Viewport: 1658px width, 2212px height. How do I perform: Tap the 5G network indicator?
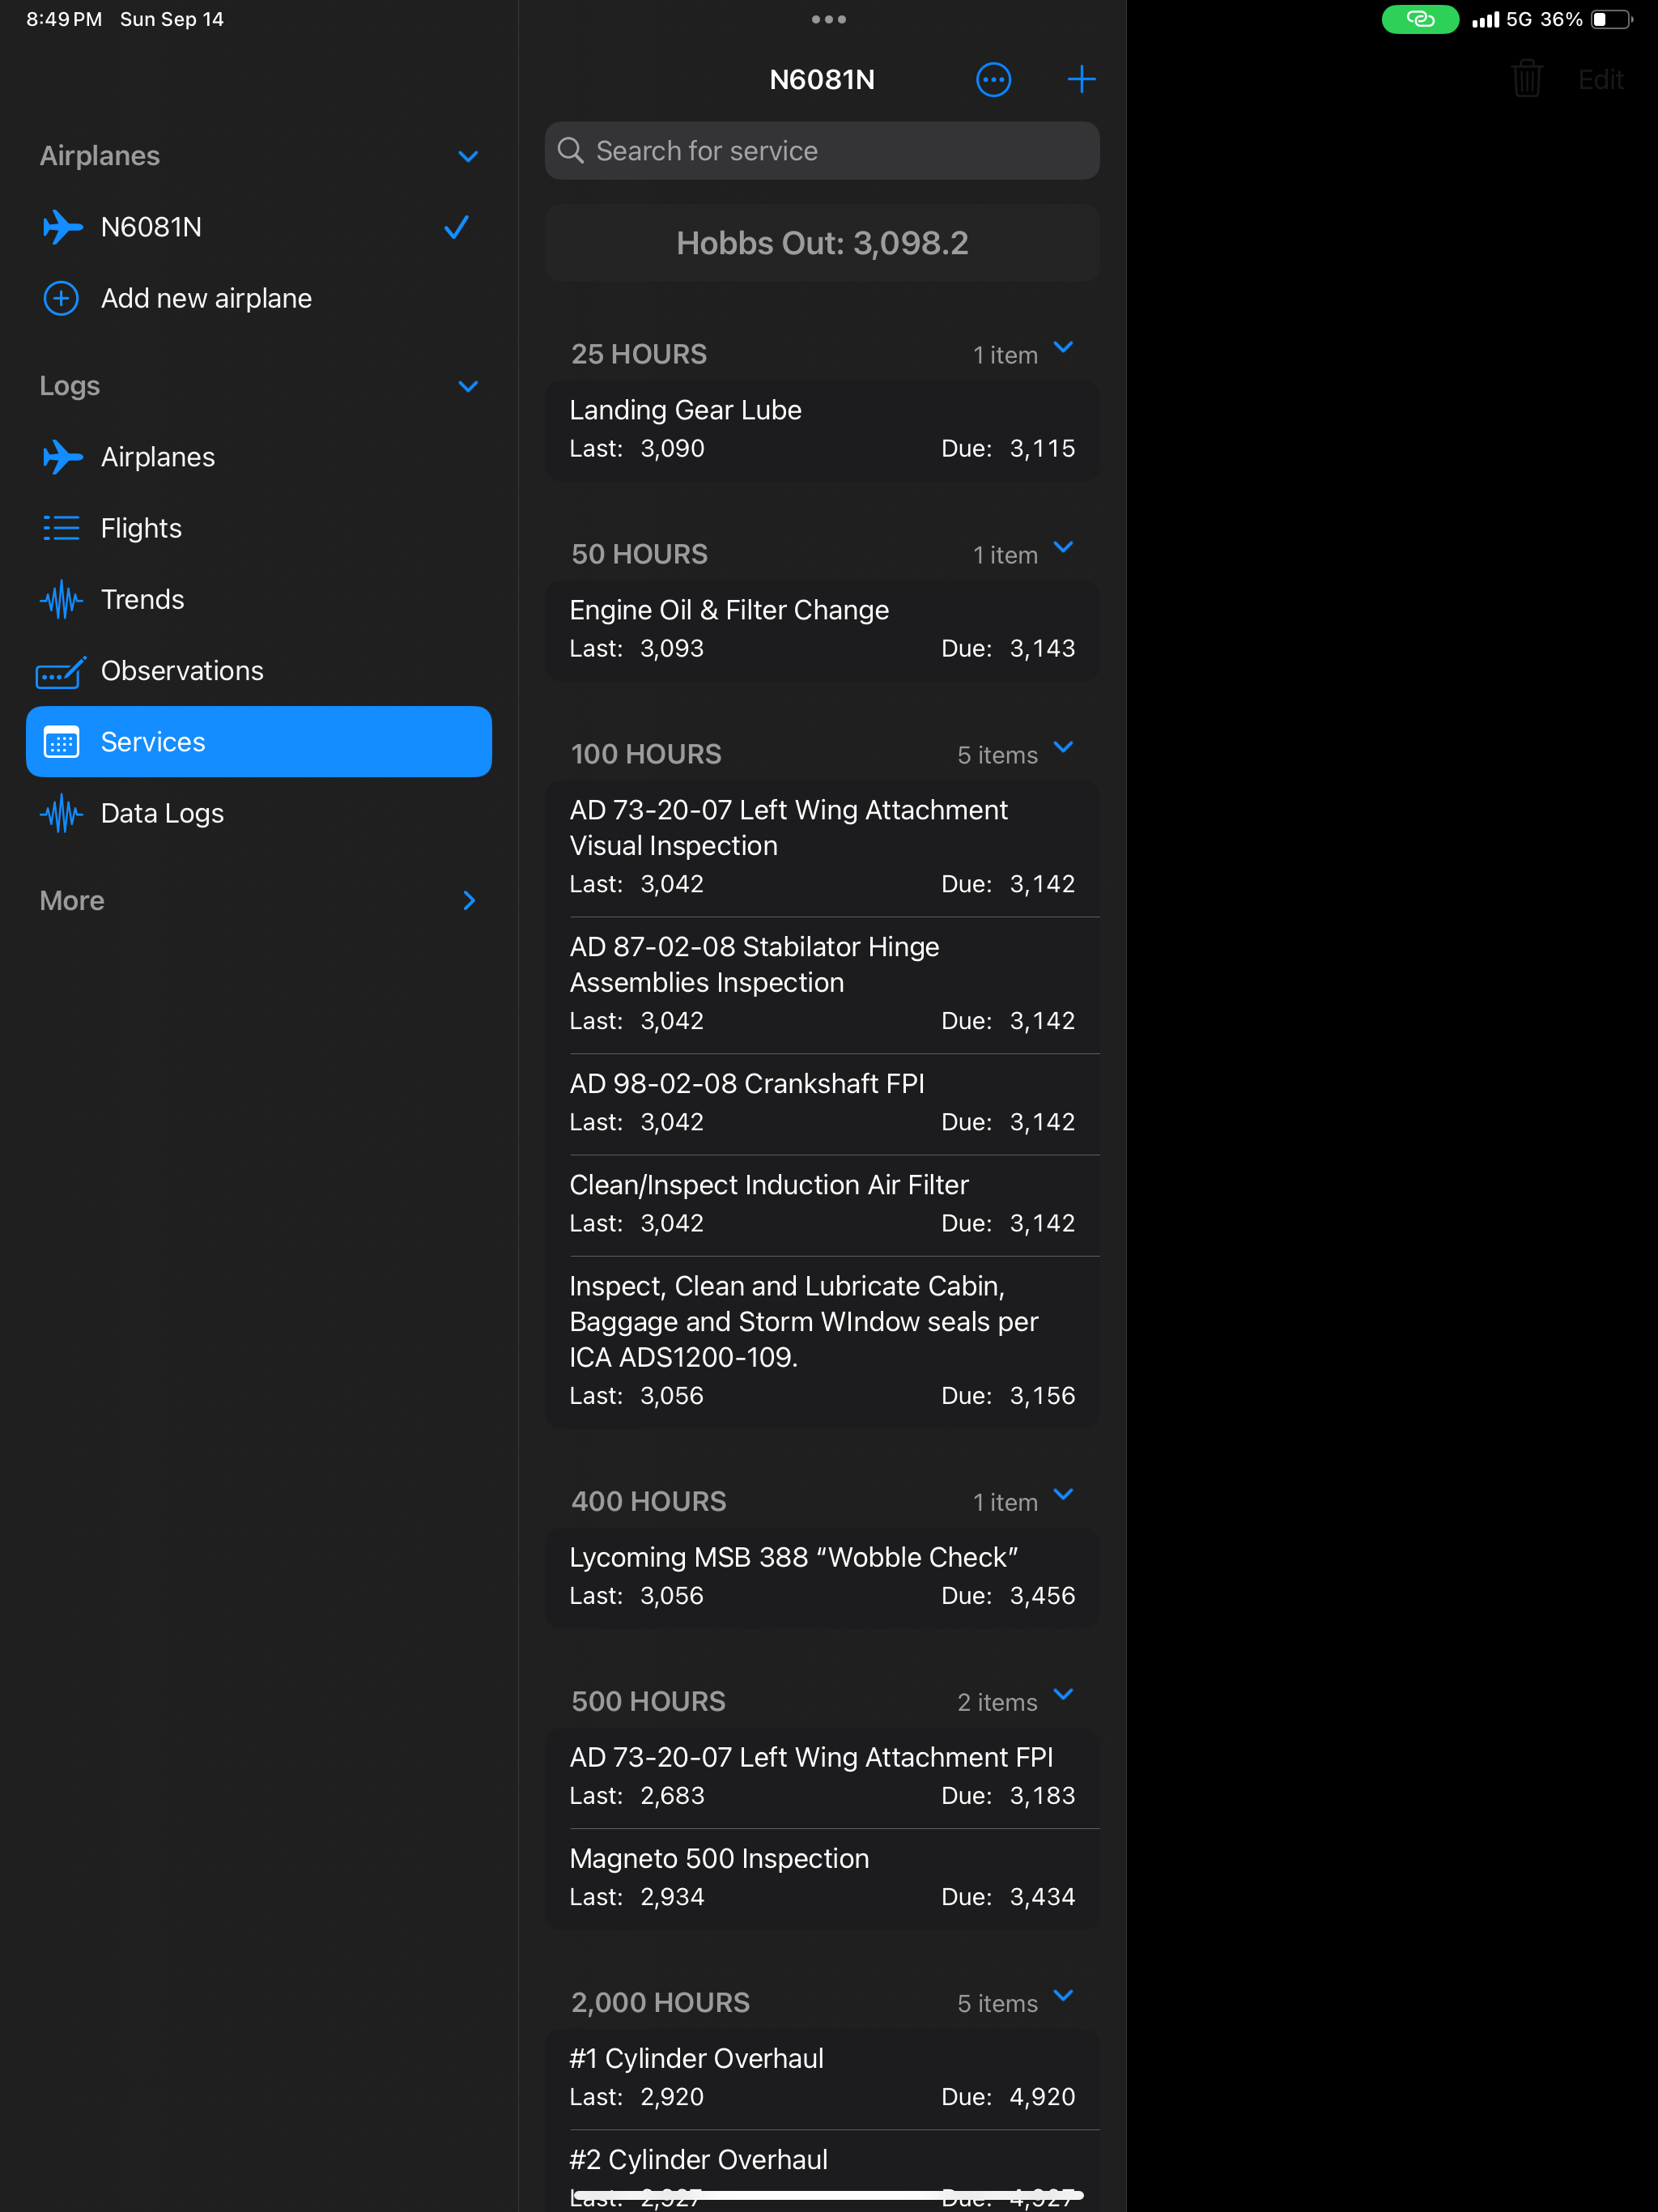[x=1519, y=19]
